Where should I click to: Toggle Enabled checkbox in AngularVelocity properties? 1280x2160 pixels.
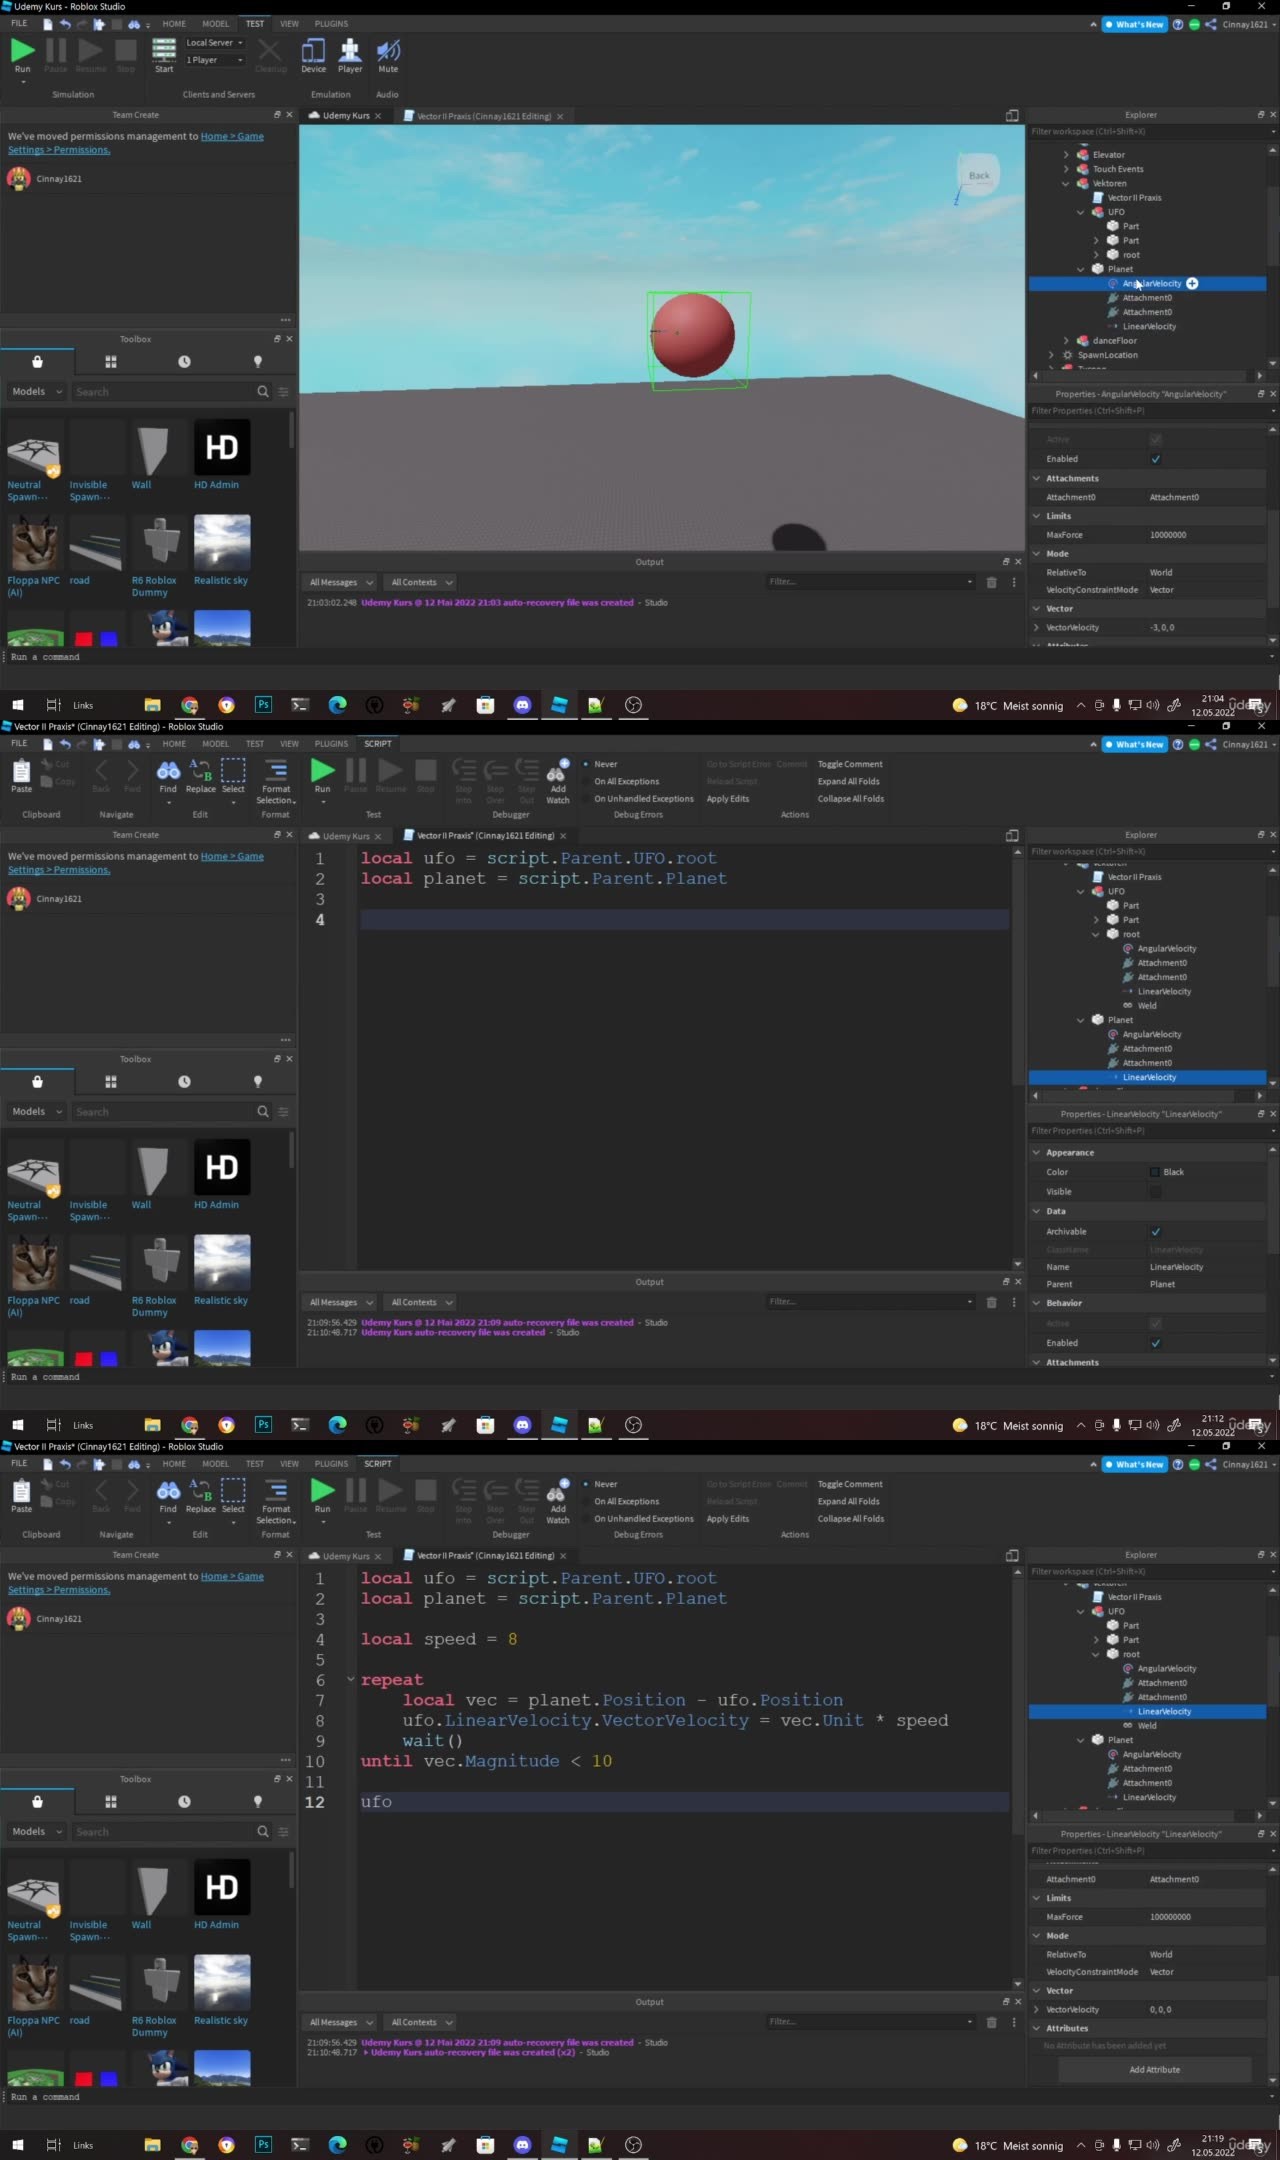(x=1156, y=459)
